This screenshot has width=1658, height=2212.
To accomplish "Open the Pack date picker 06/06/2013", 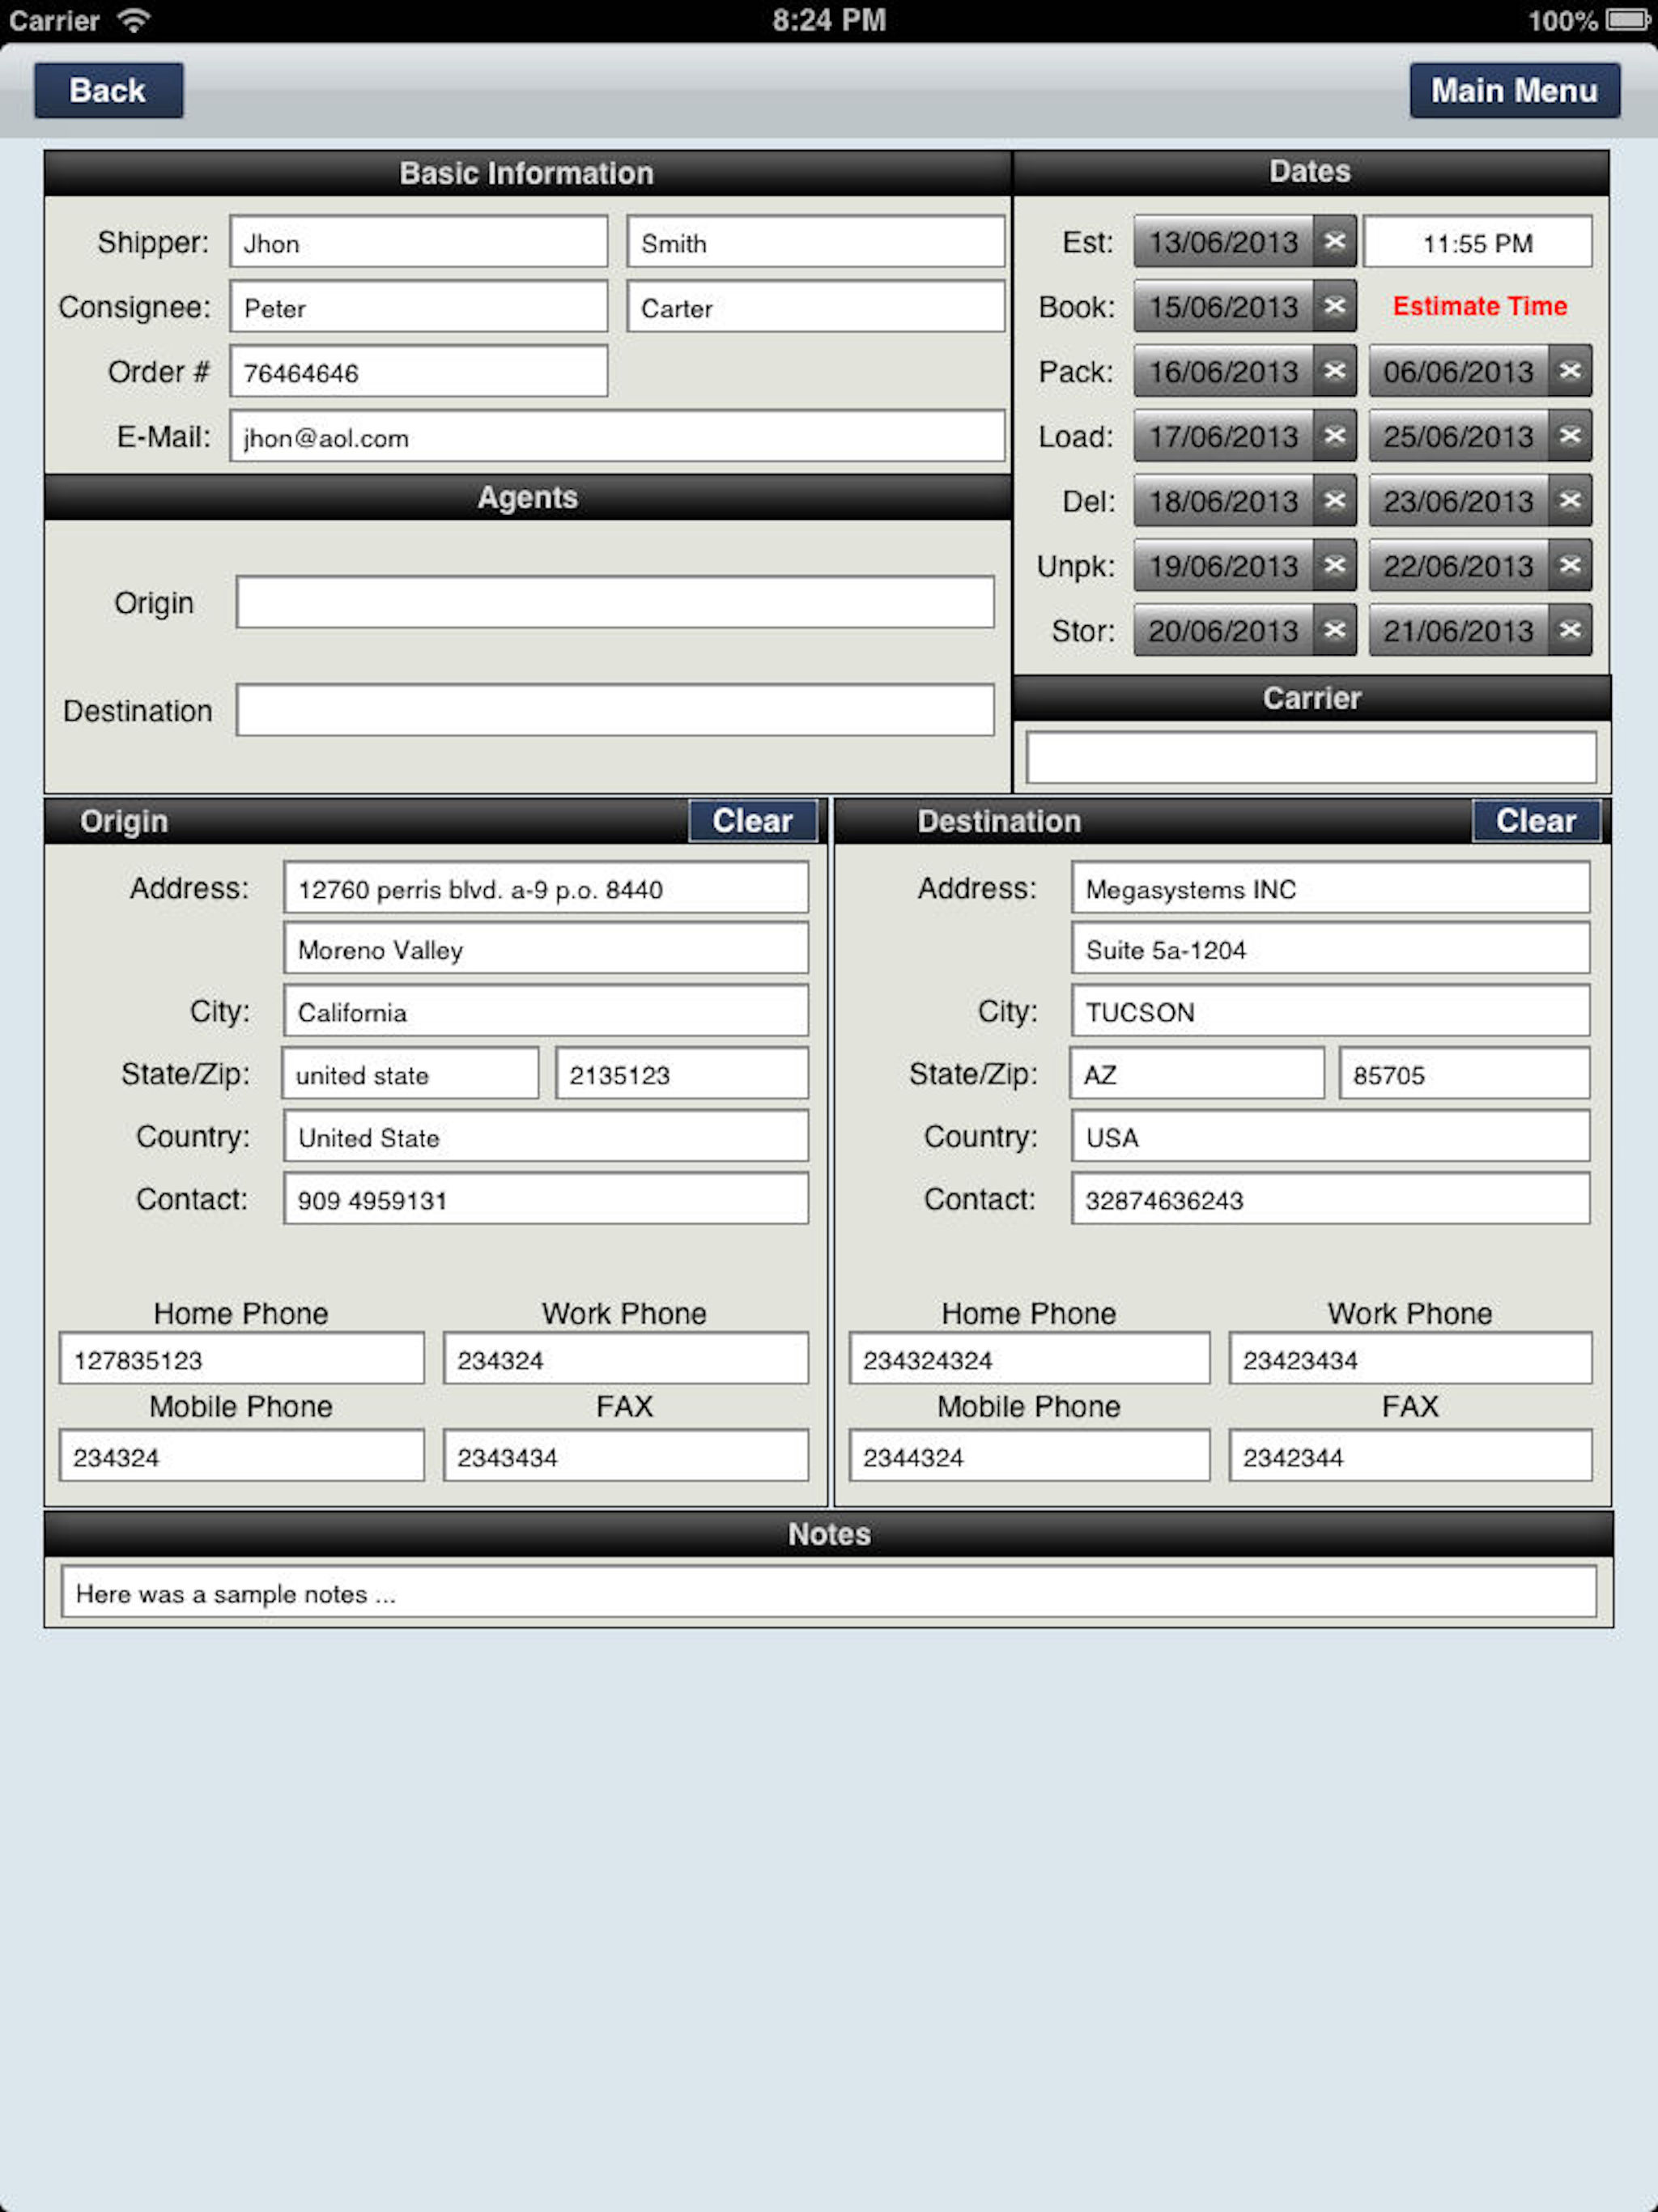I will [x=1459, y=371].
